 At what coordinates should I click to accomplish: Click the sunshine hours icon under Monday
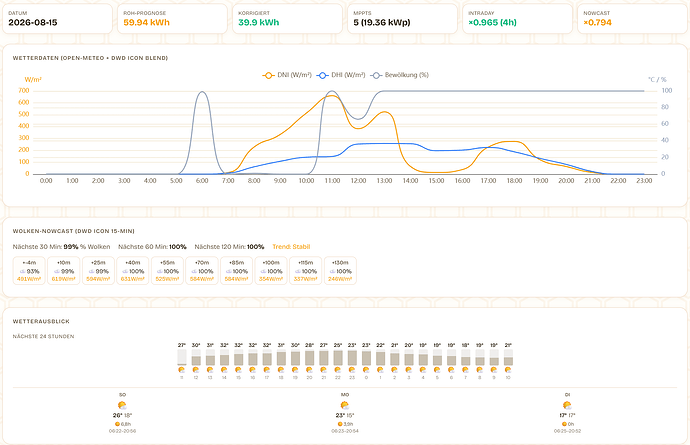[x=340, y=424]
